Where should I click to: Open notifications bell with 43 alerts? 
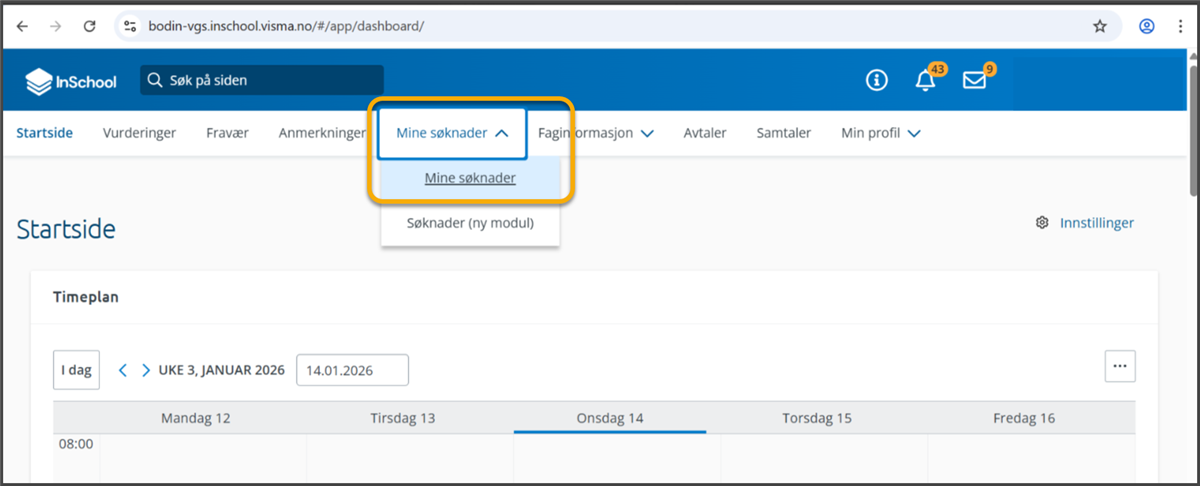[x=926, y=81]
